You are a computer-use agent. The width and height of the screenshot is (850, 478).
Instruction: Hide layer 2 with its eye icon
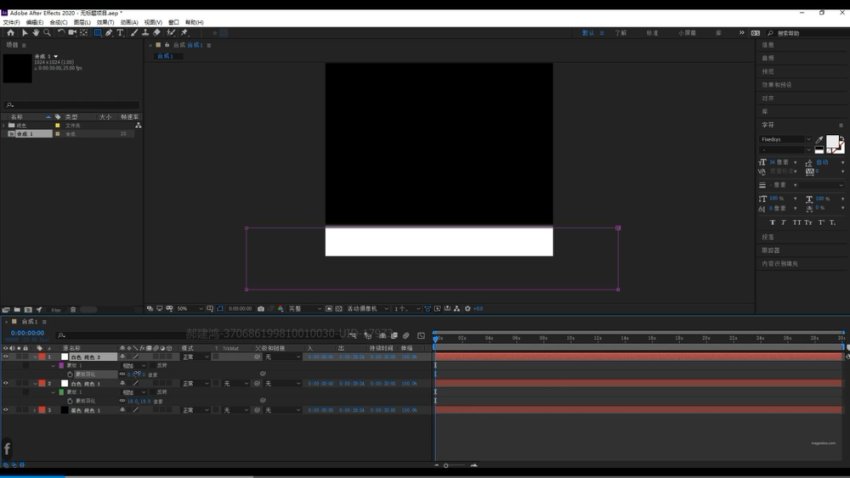pyautogui.click(x=6, y=383)
